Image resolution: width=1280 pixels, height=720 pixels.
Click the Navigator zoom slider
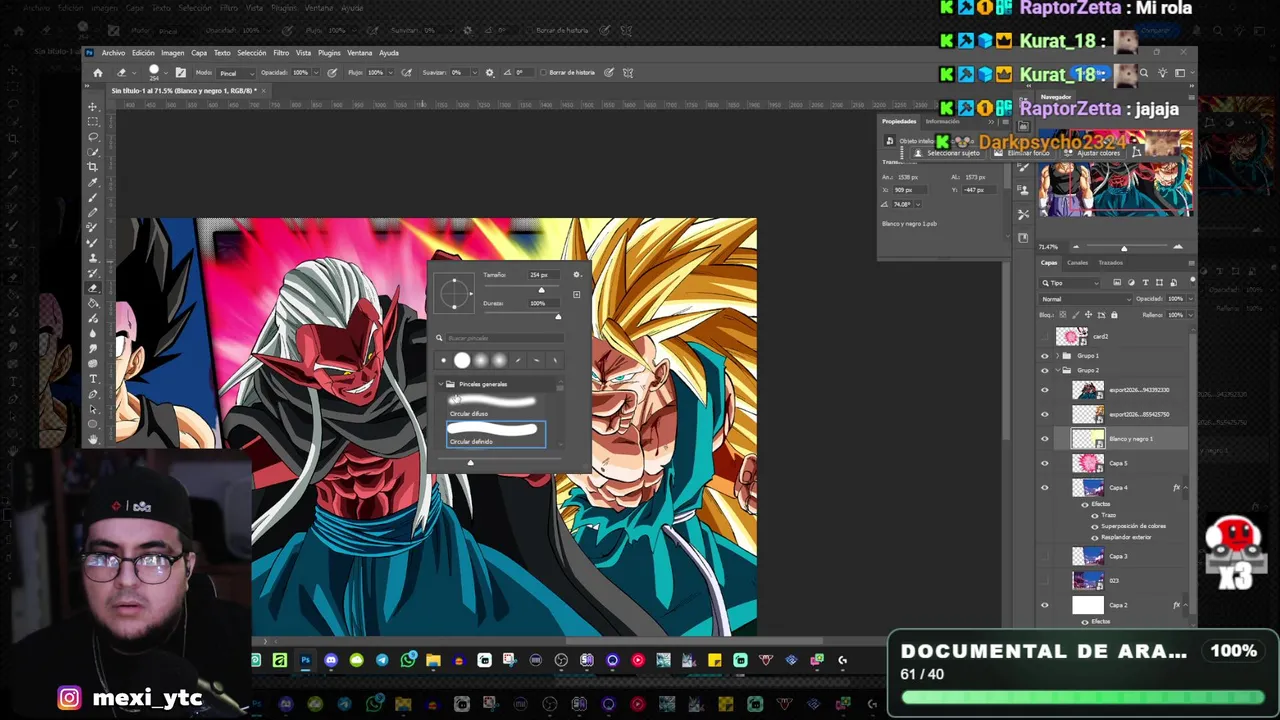[x=1126, y=247]
